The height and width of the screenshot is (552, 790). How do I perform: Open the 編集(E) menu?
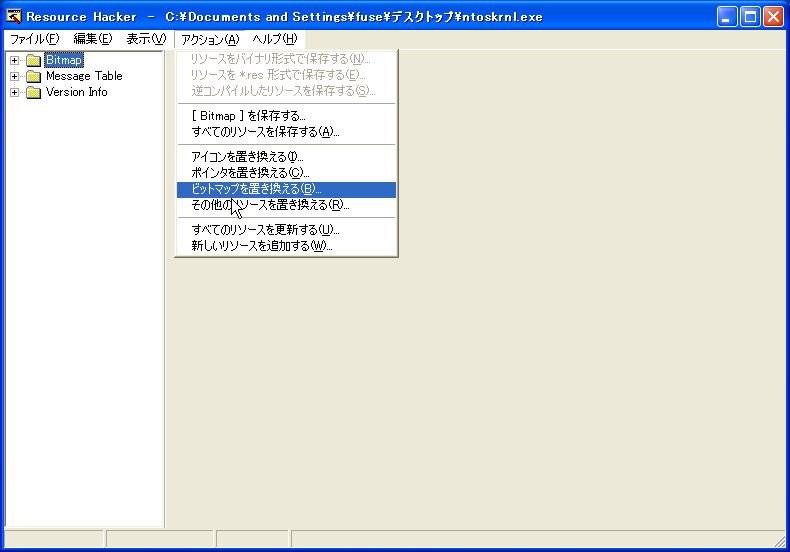93,39
